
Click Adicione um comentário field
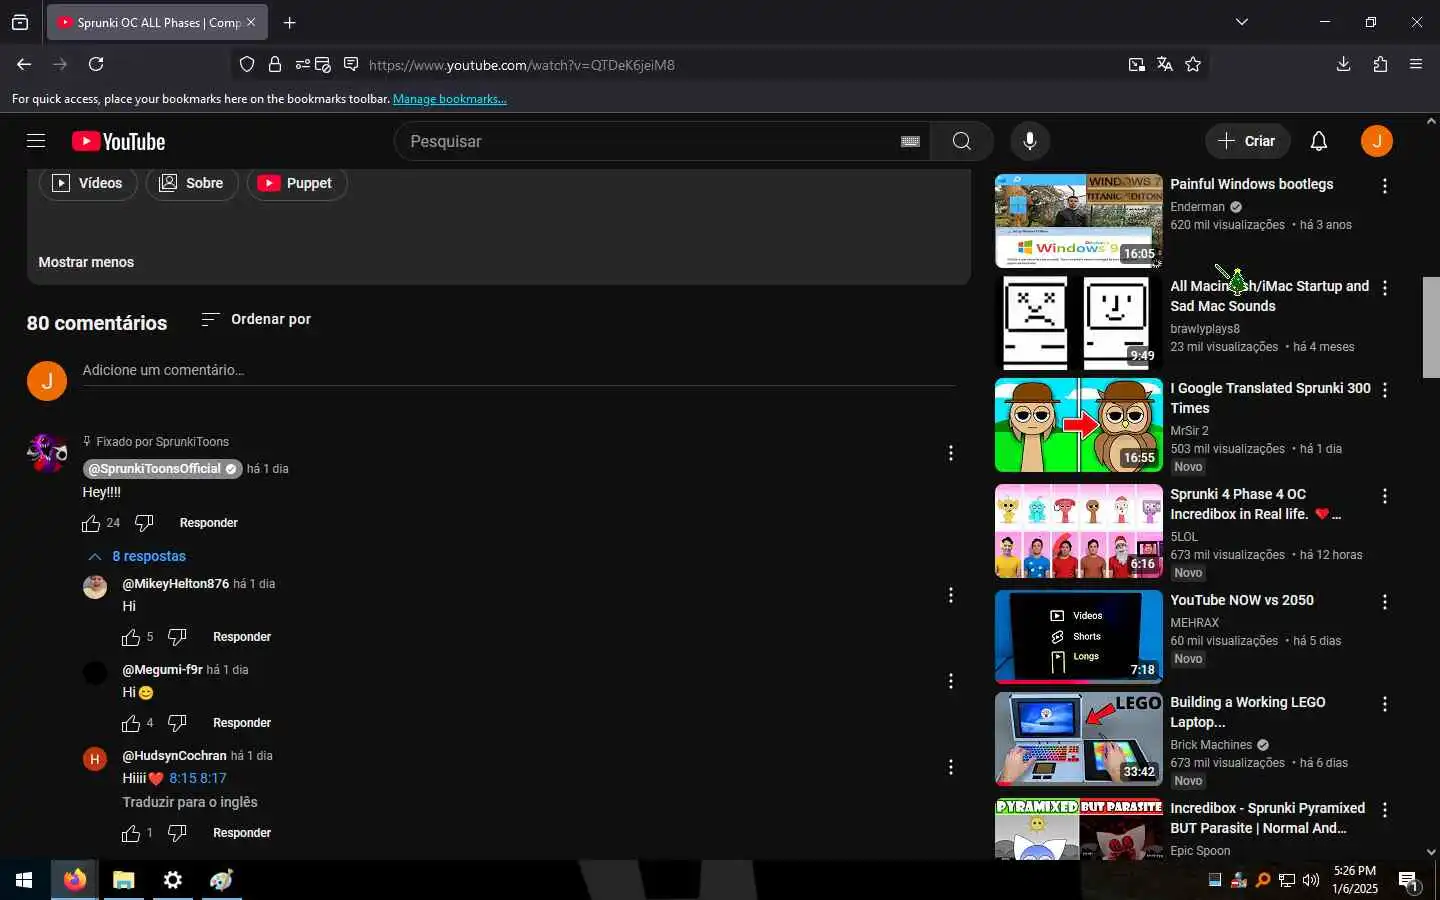pyautogui.click(x=518, y=371)
